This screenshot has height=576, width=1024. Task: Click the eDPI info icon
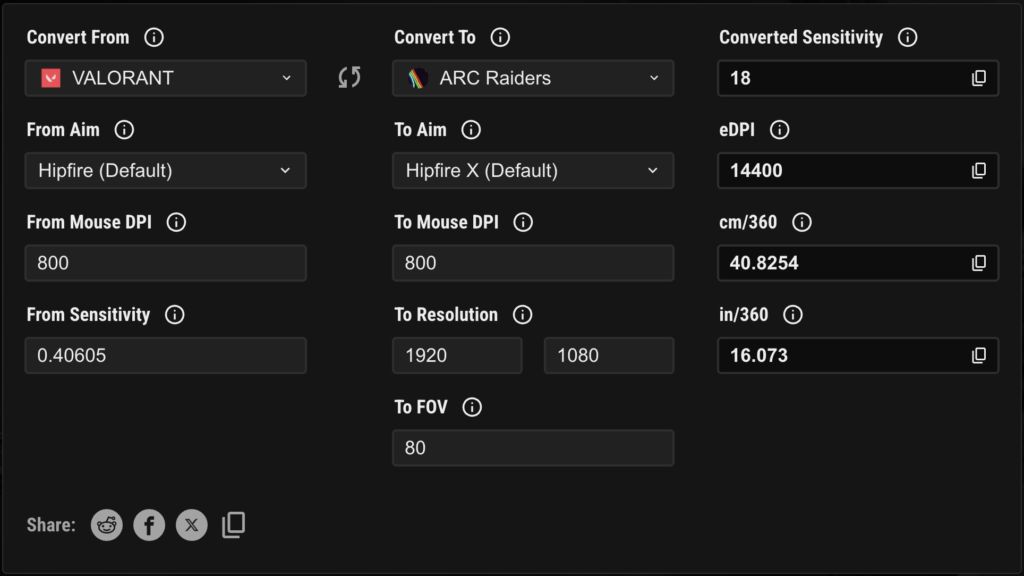point(780,130)
